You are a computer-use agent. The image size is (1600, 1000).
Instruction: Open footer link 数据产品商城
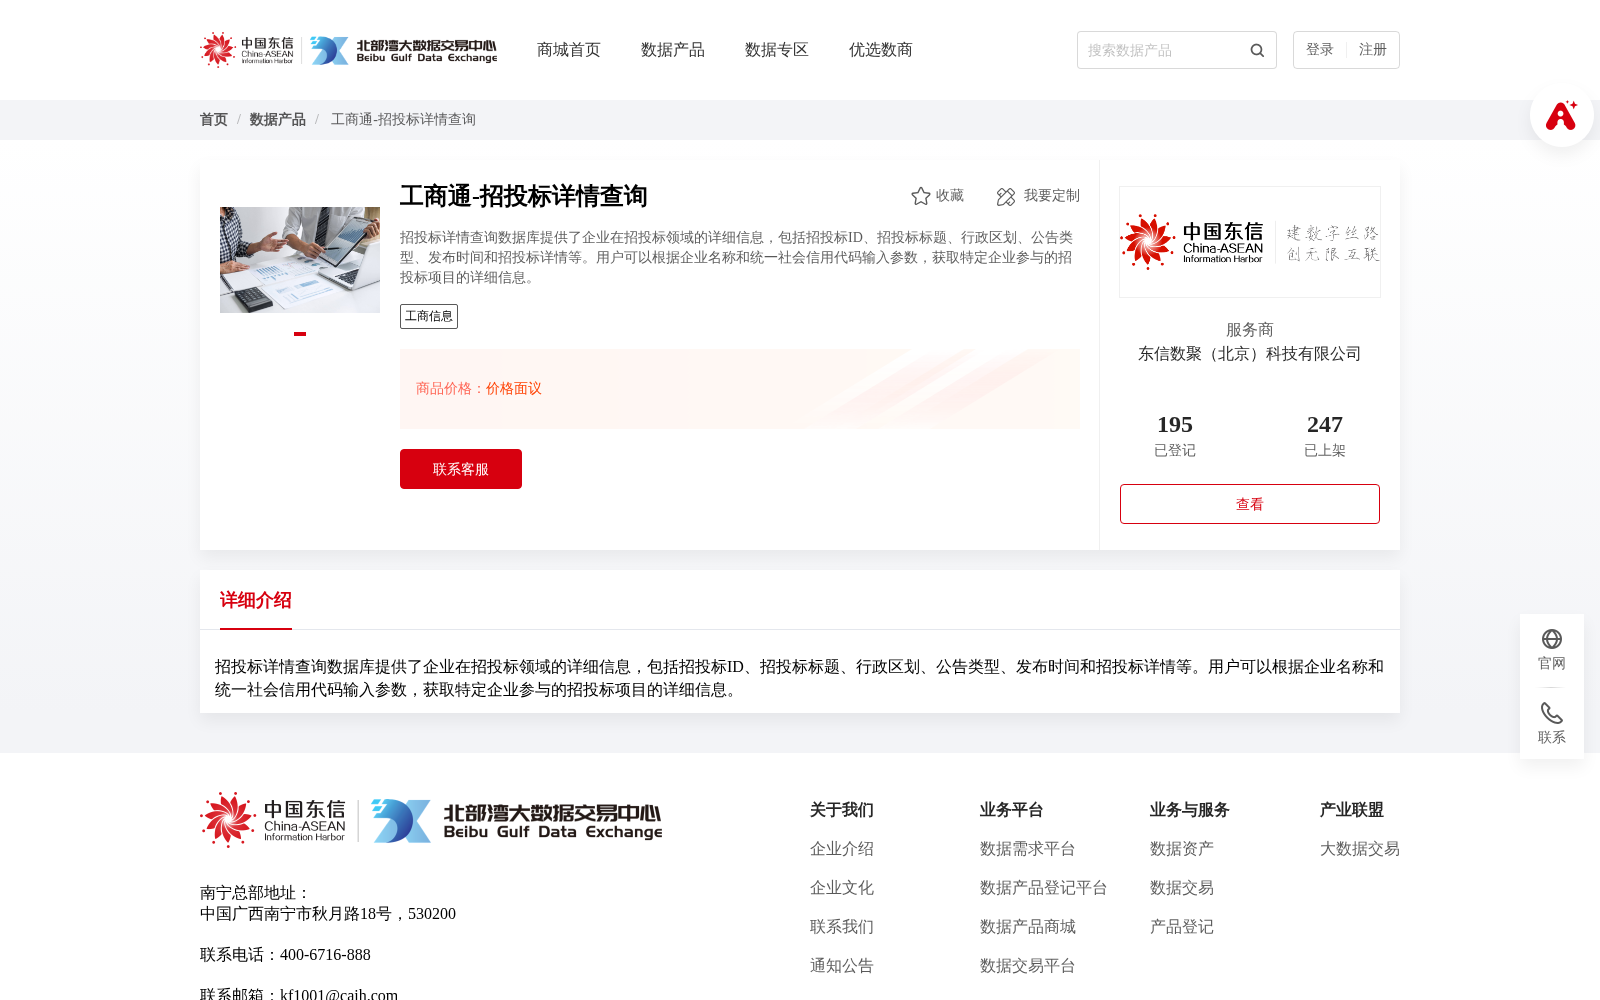(x=1028, y=927)
